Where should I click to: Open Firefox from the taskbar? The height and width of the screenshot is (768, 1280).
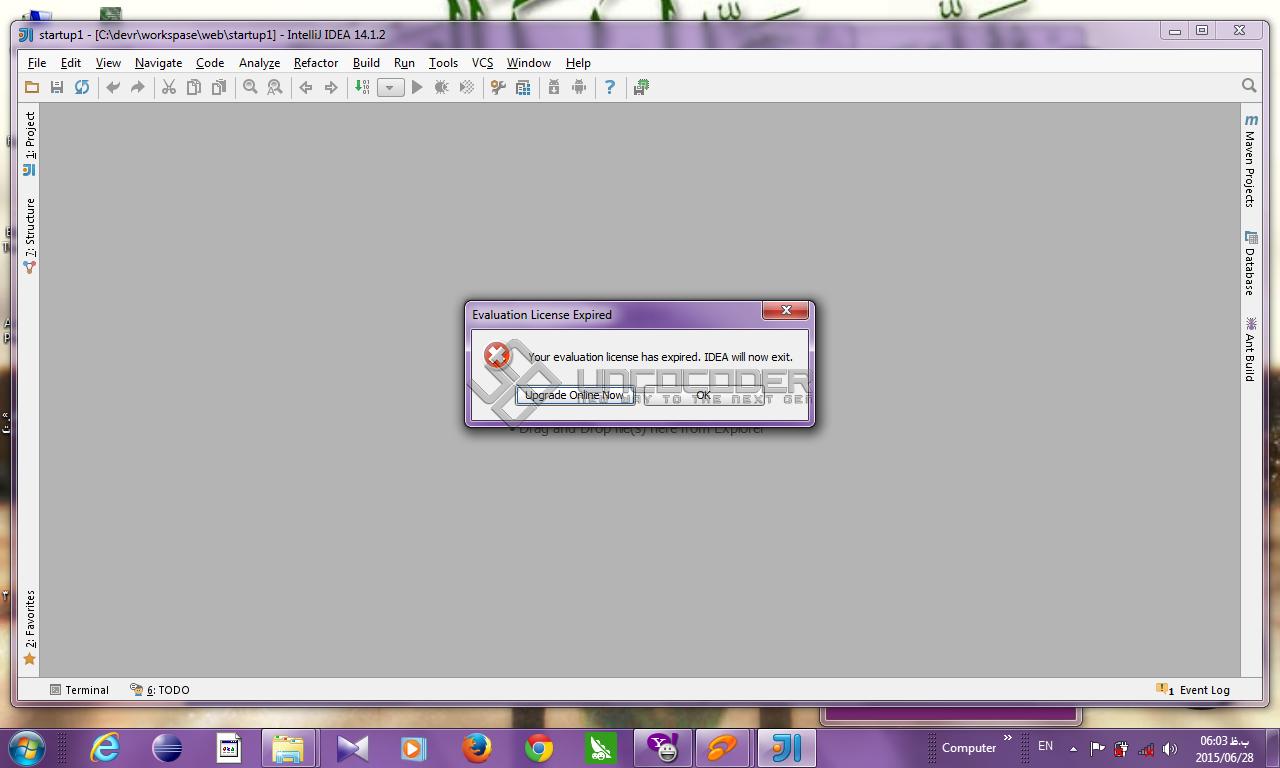[477, 748]
